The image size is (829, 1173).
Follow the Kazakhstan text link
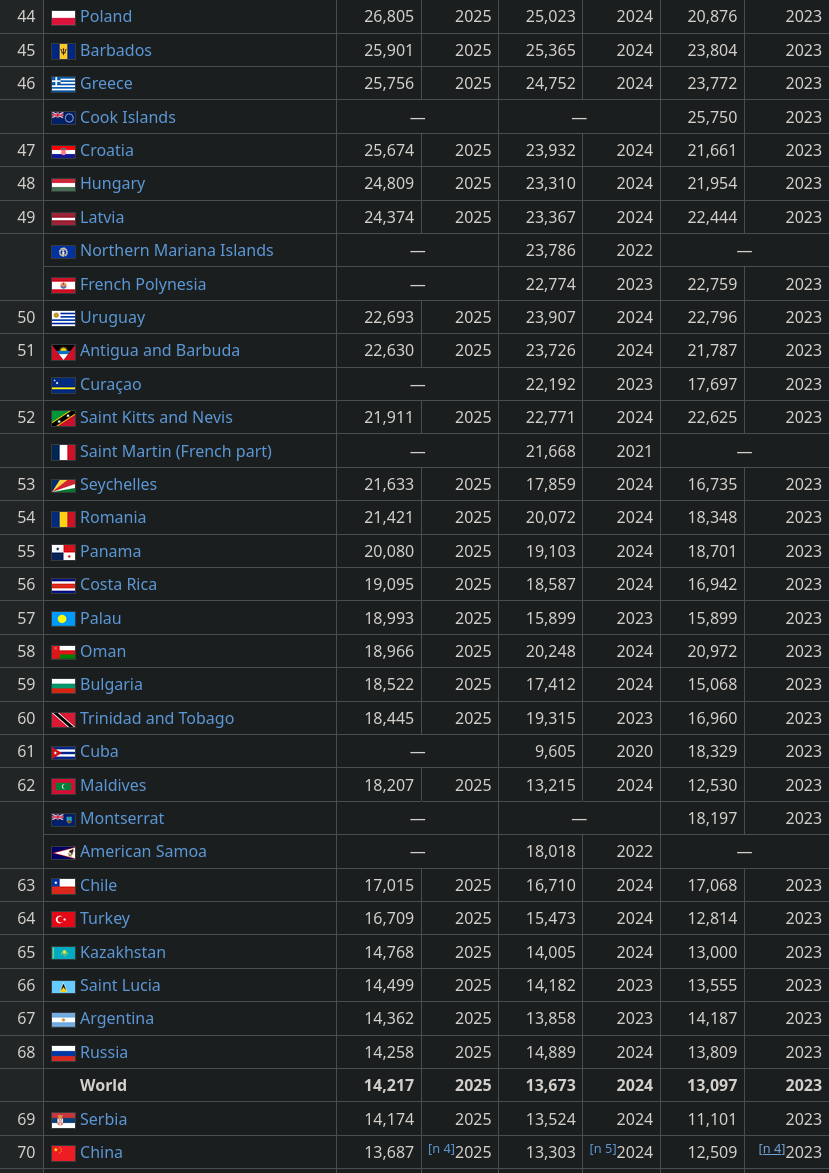[x=123, y=952]
